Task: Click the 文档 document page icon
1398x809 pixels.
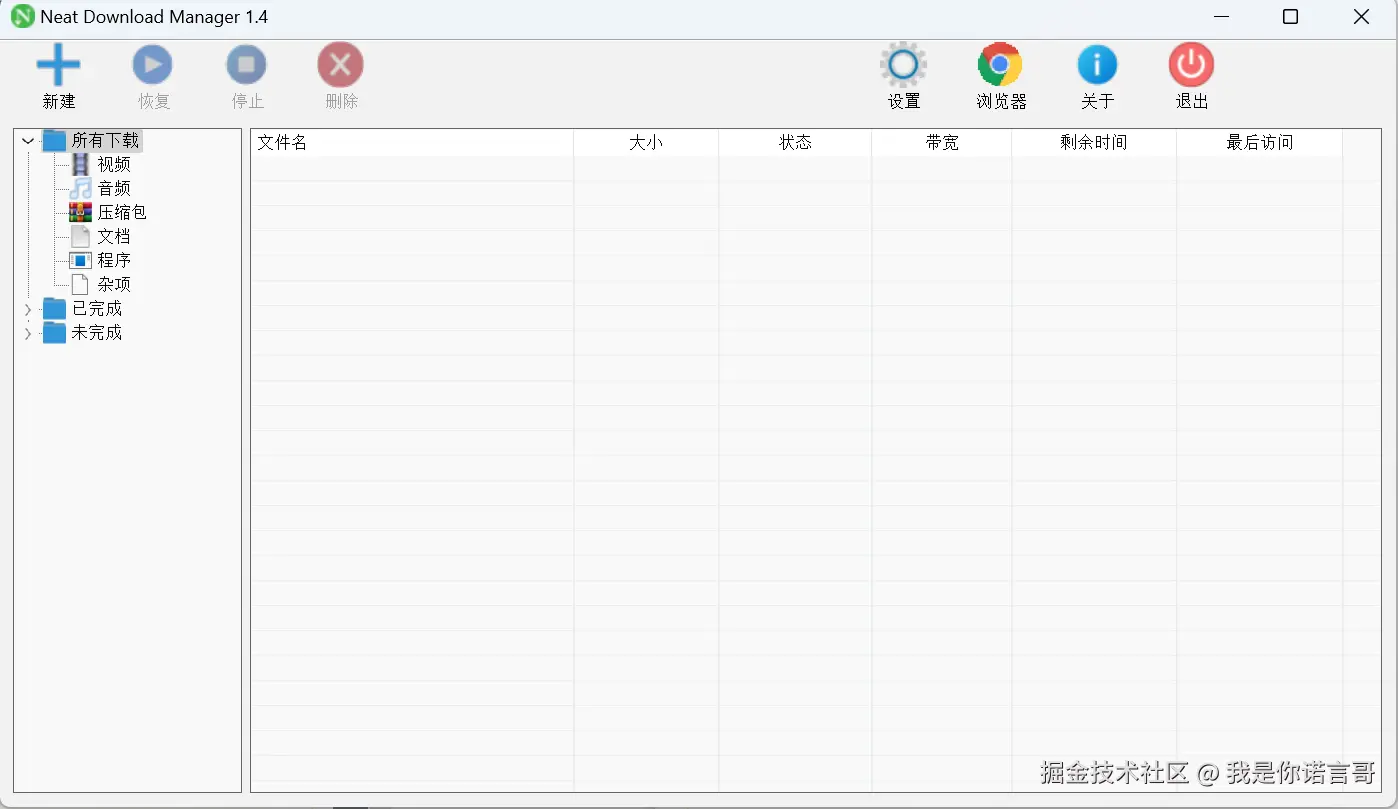Action: (x=81, y=236)
